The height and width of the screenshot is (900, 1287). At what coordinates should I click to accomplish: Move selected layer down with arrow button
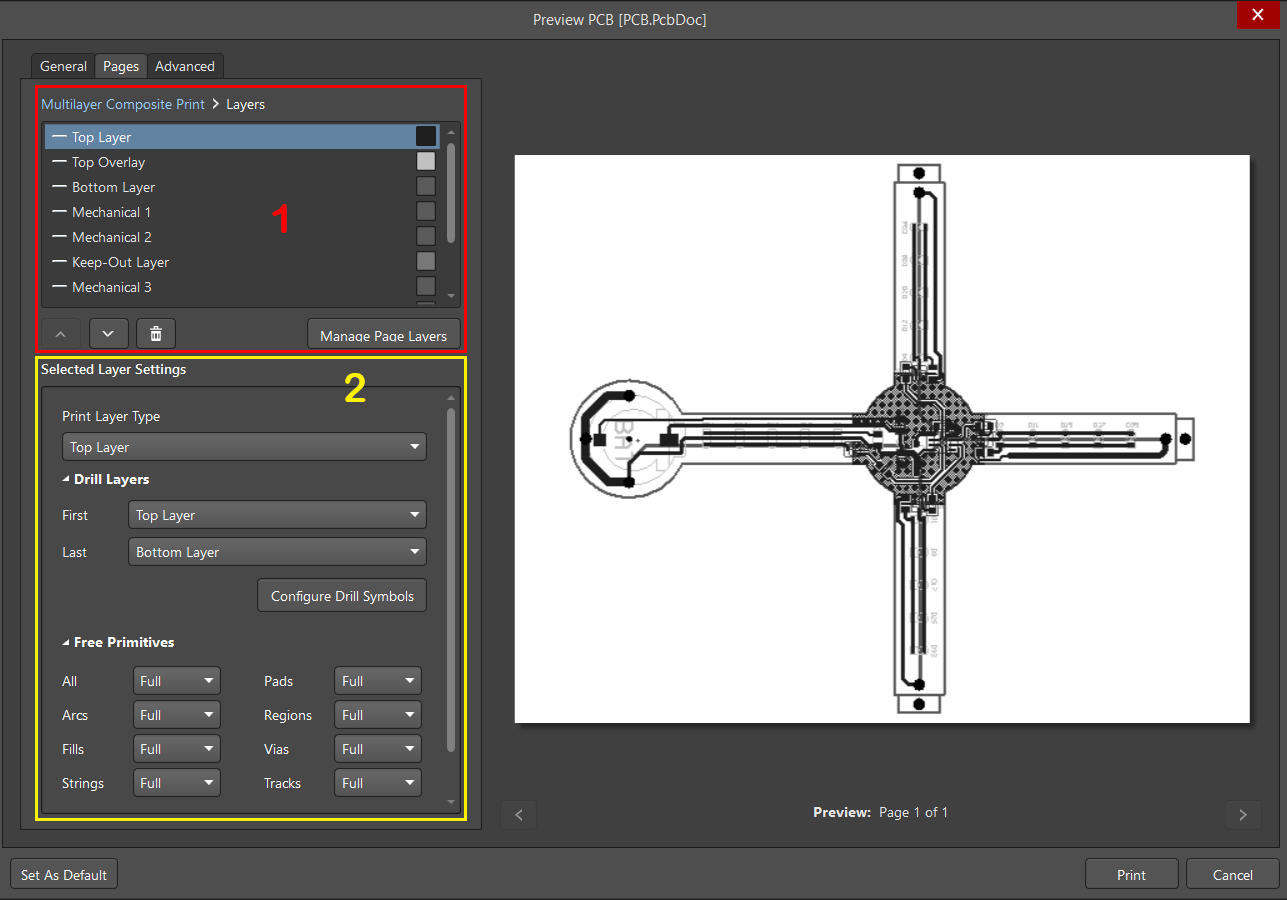click(108, 334)
